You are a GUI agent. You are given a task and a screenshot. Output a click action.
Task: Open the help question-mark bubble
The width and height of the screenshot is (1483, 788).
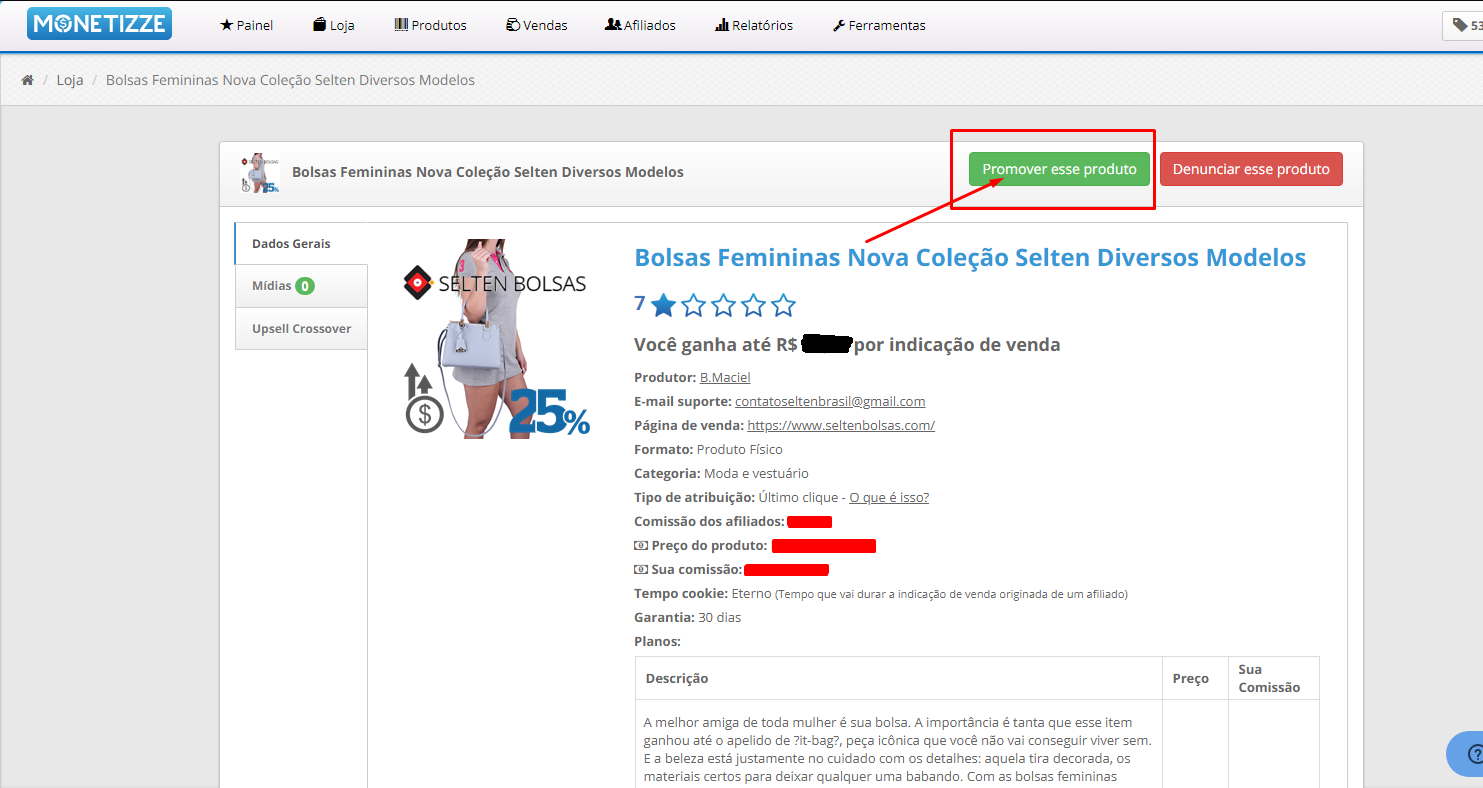click(1466, 754)
